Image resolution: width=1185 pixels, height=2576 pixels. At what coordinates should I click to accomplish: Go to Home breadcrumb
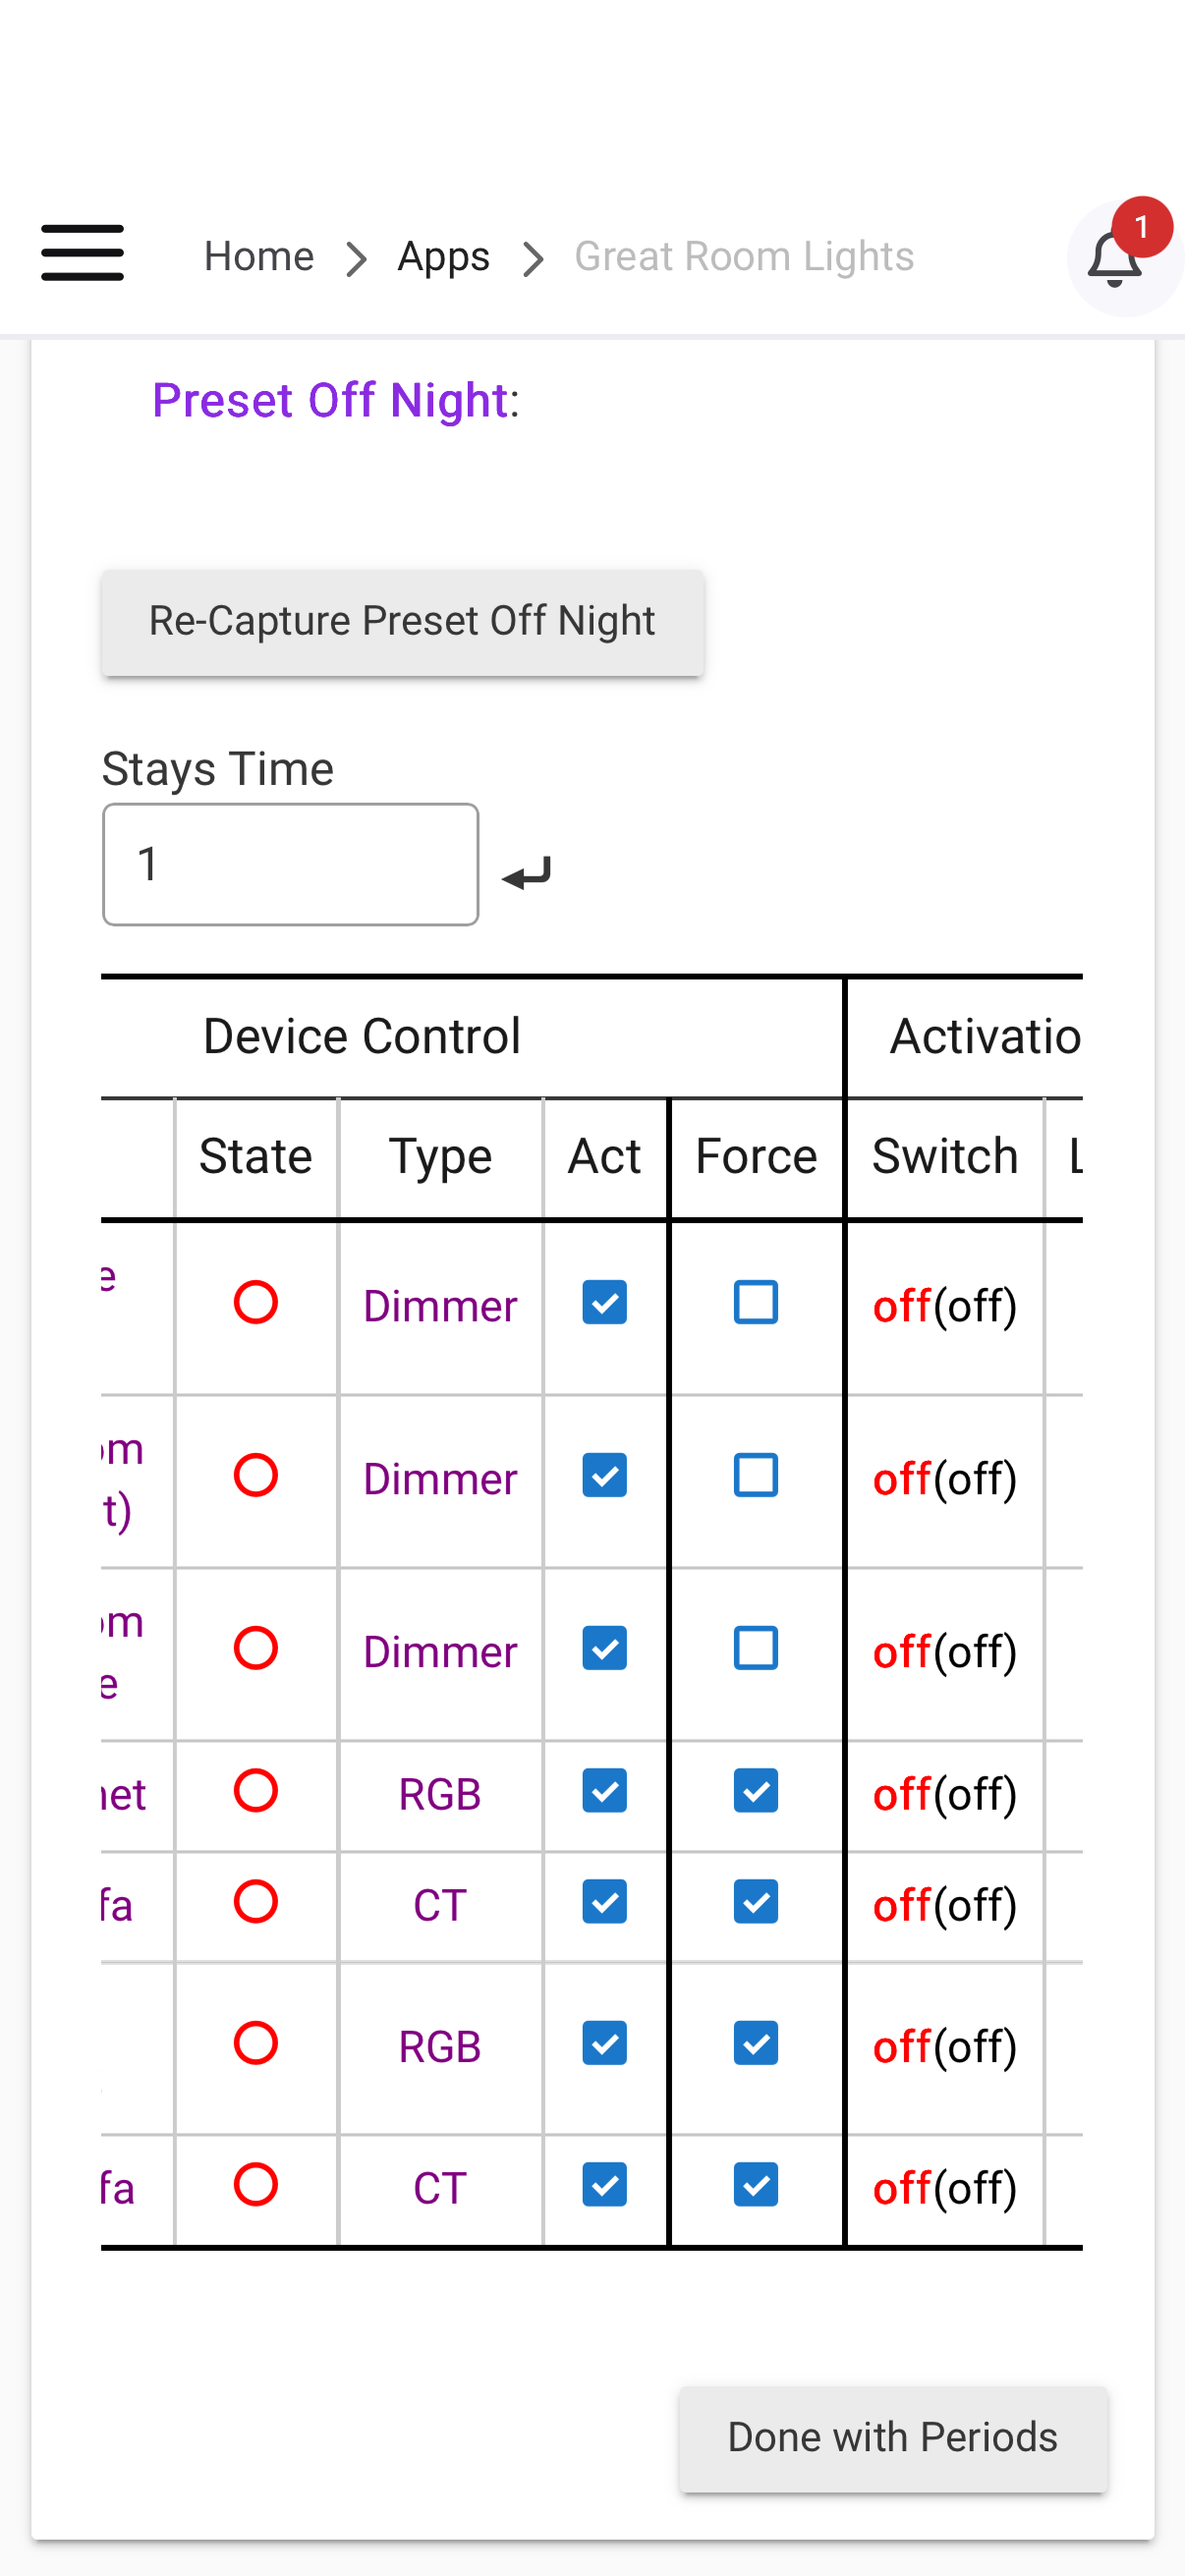259,257
